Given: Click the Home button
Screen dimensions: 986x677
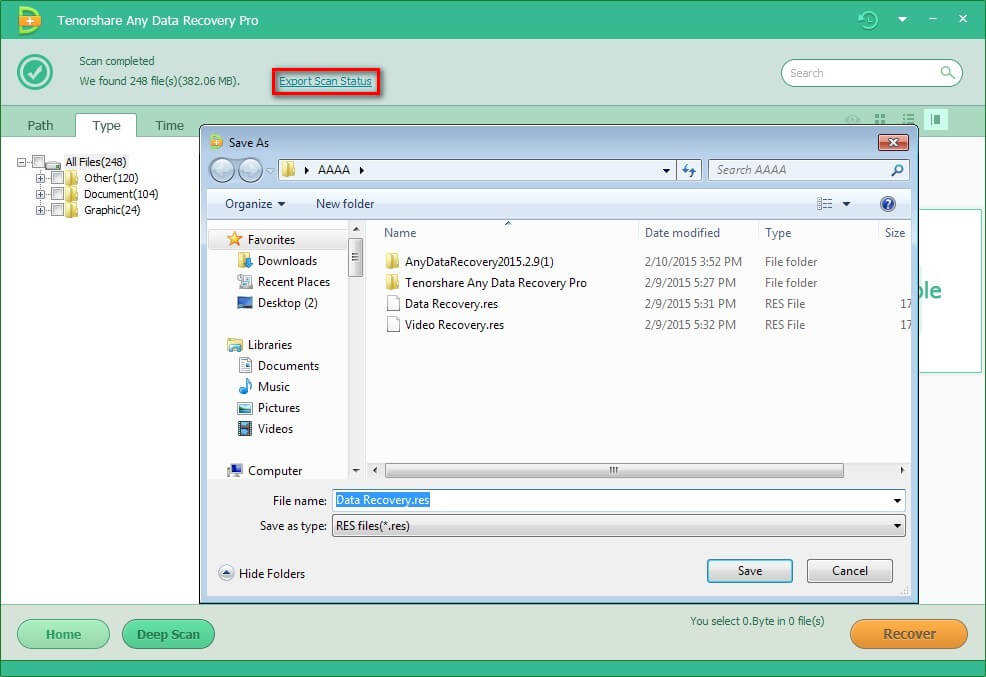Looking at the screenshot, I should pos(64,634).
